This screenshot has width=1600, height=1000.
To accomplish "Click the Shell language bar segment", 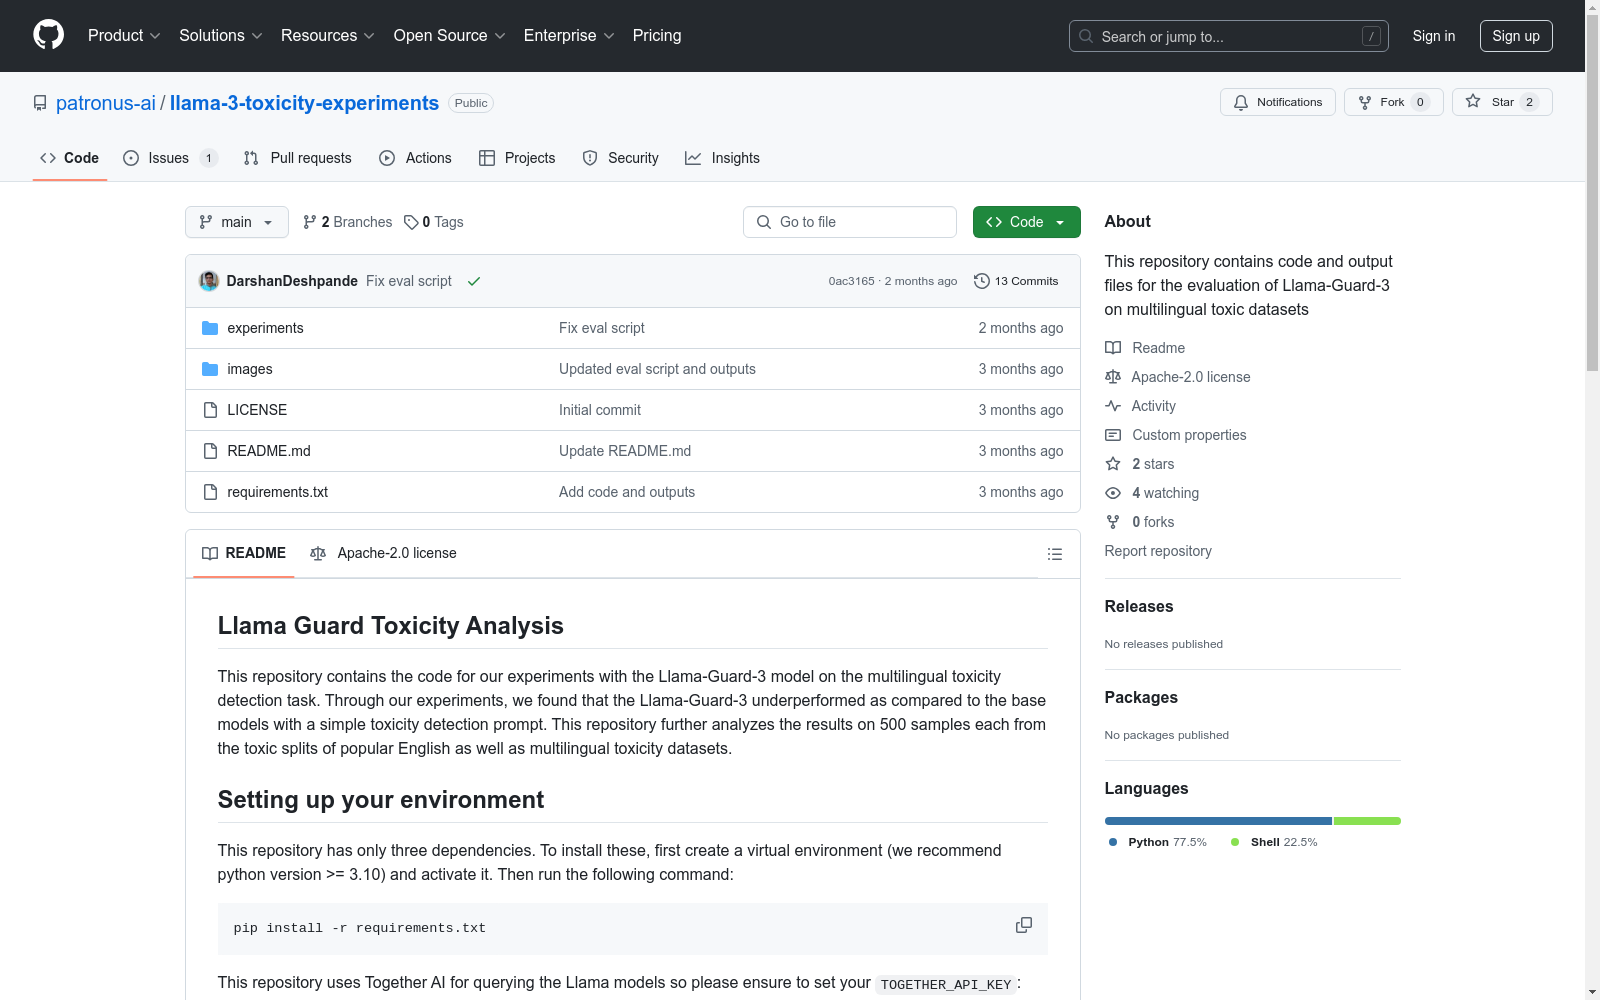I will pyautogui.click(x=1367, y=821).
